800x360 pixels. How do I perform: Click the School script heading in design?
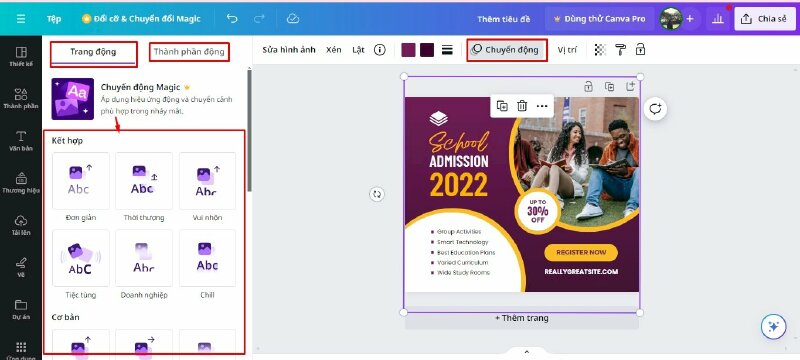(x=459, y=141)
